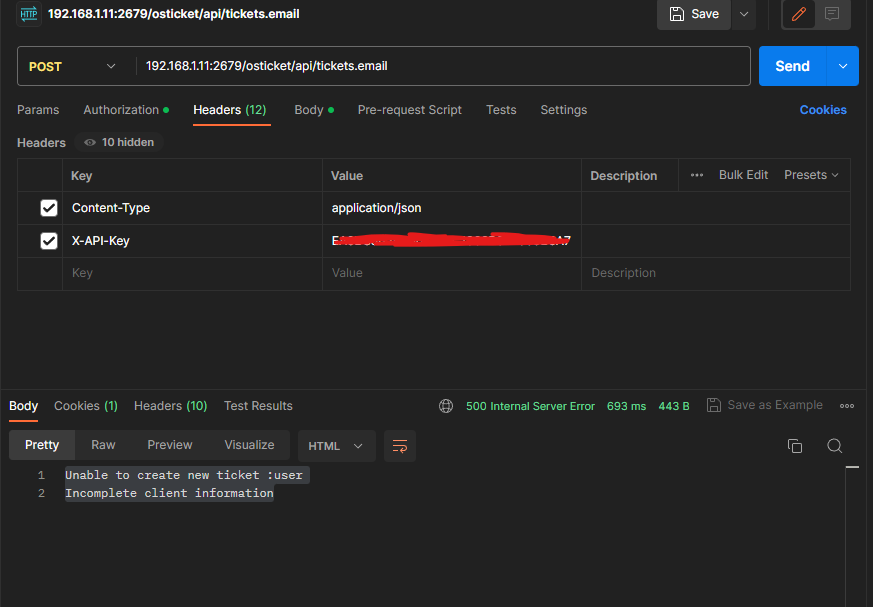873x607 pixels.
Task: Open the Authorization tab
Action: (x=125, y=110)
